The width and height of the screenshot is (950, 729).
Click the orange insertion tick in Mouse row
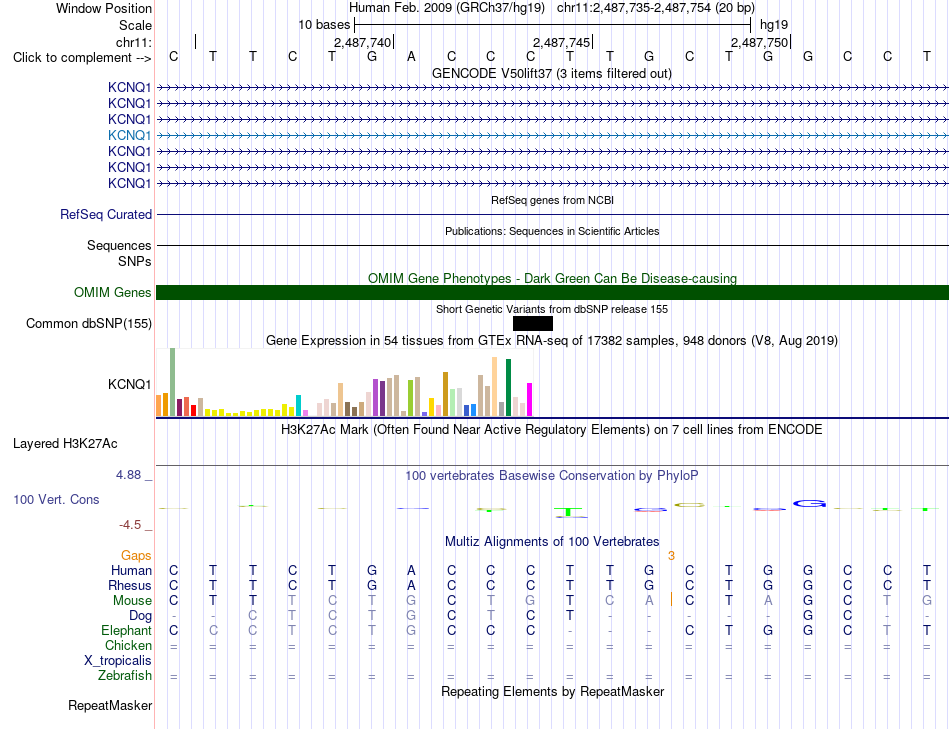coord(671,599)
